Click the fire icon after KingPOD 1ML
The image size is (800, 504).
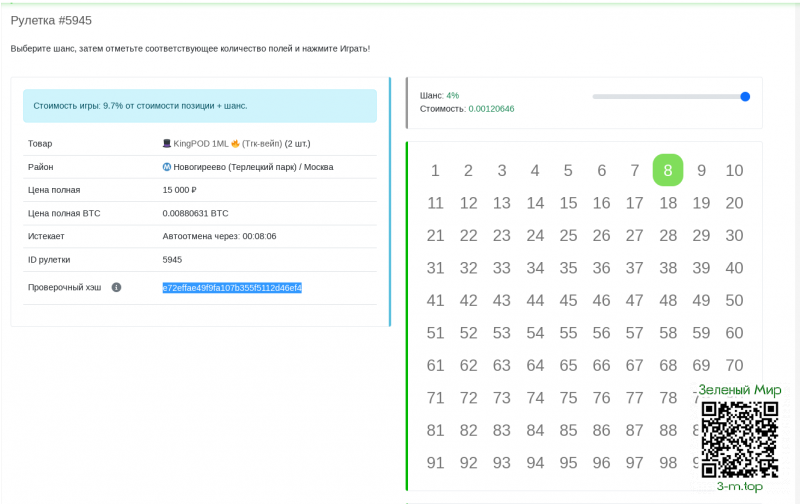click(x=235, y=144)
